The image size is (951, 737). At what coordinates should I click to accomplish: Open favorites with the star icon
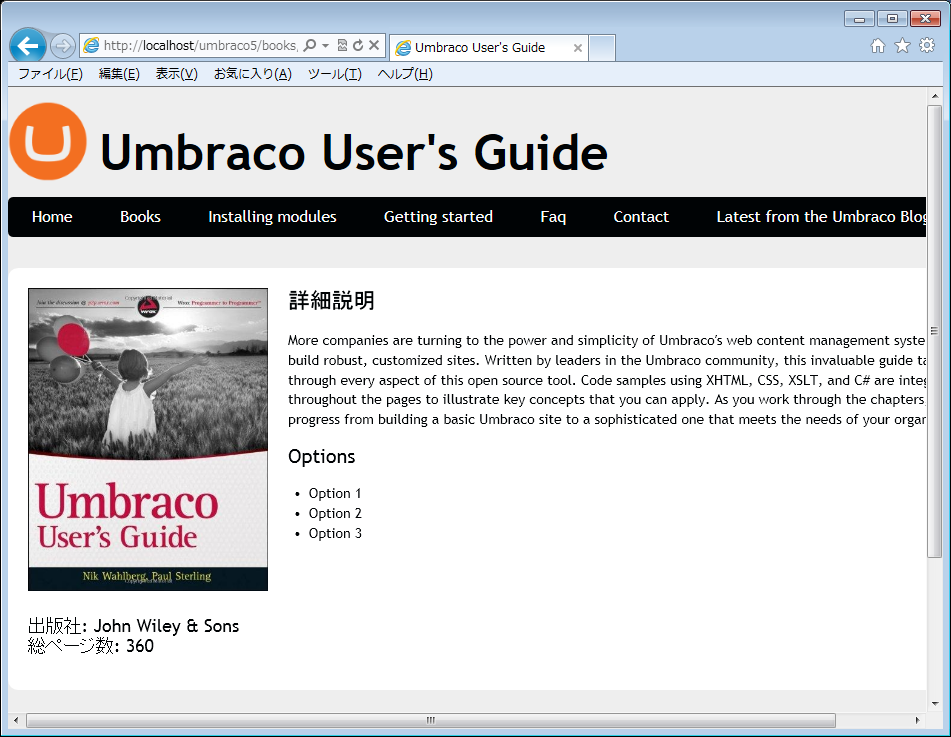[x=902, y=46]
